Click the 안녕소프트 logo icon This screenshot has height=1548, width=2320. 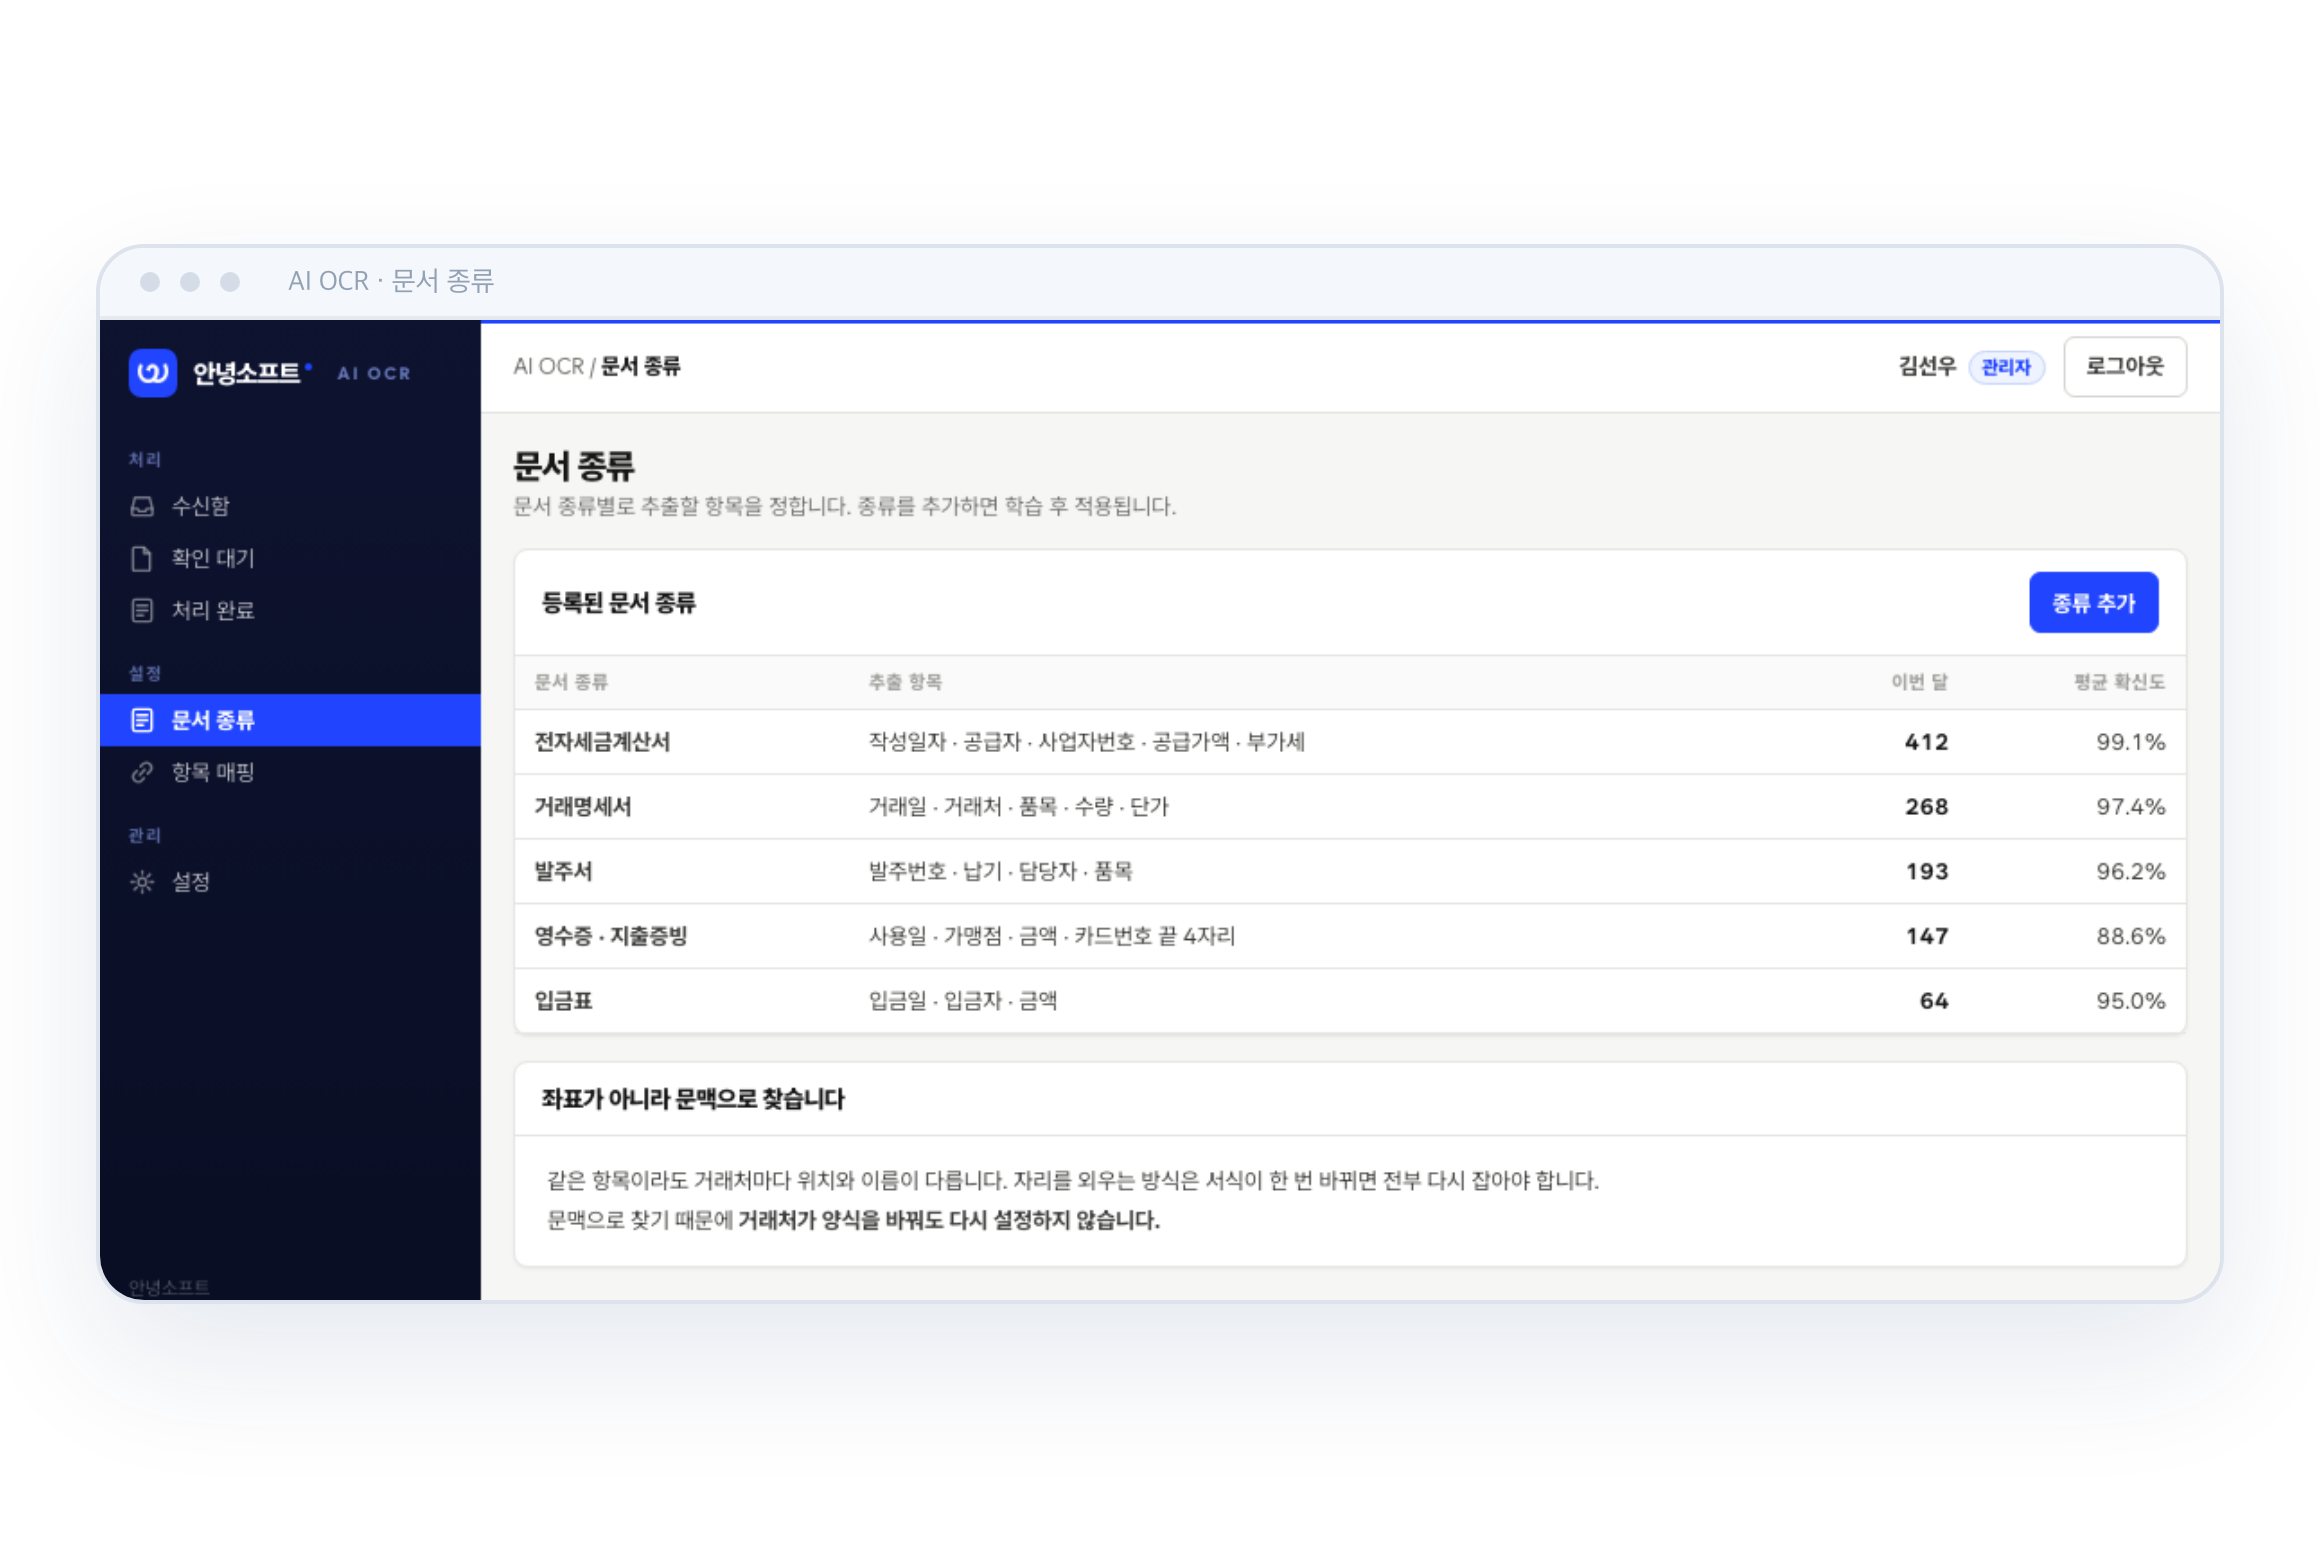(x=153, y=373)
